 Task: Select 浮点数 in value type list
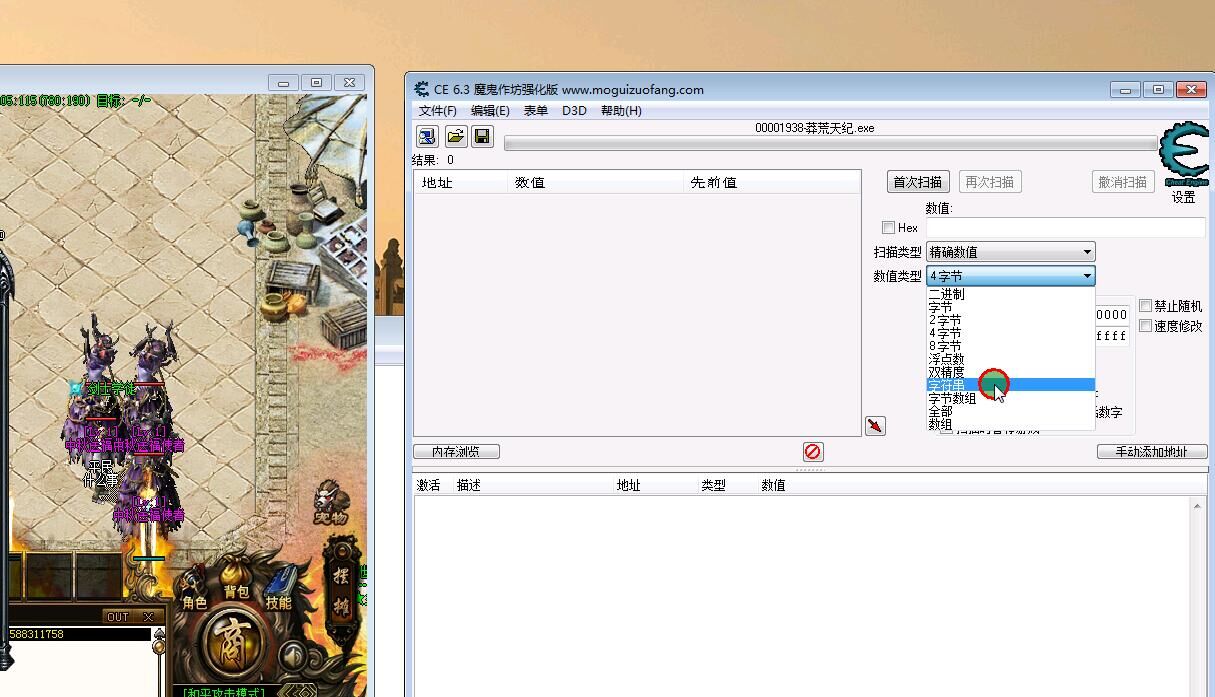coord(1010,360)
